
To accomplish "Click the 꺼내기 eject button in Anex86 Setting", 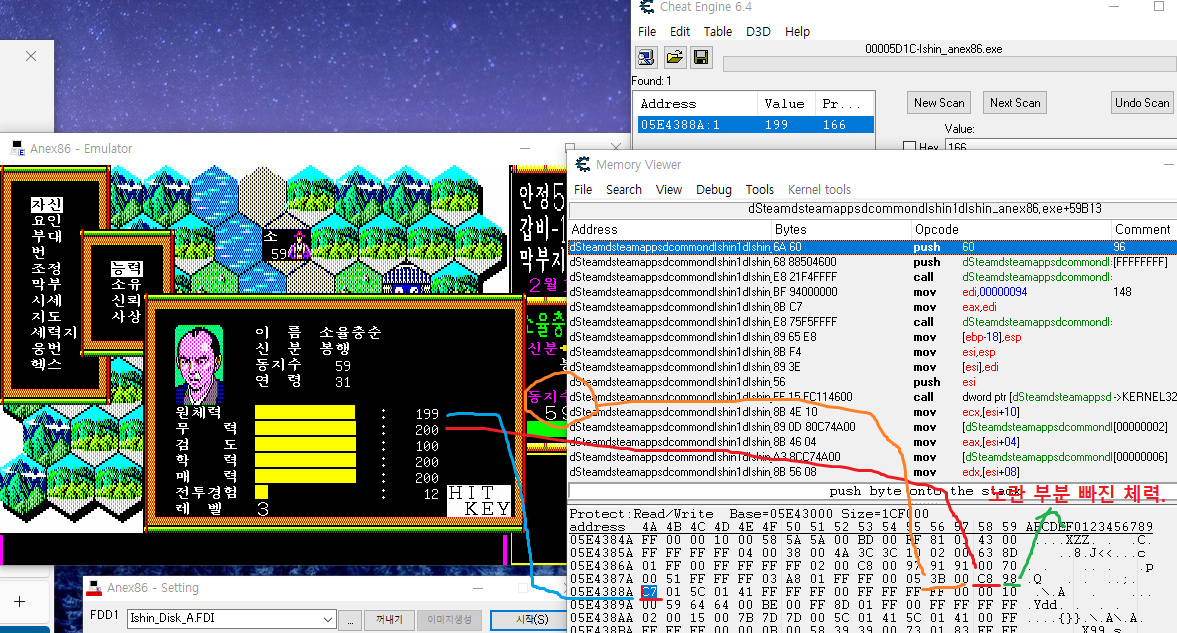I will (x=389, y=619).
